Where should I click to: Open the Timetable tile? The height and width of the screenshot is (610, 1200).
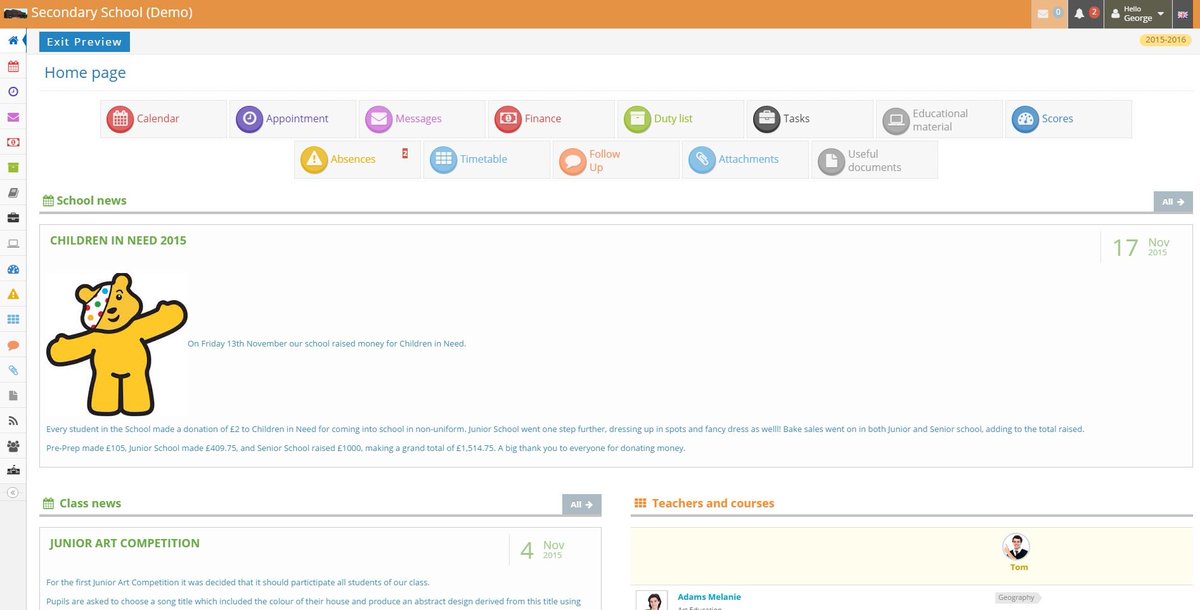click(x=486, y=160)
